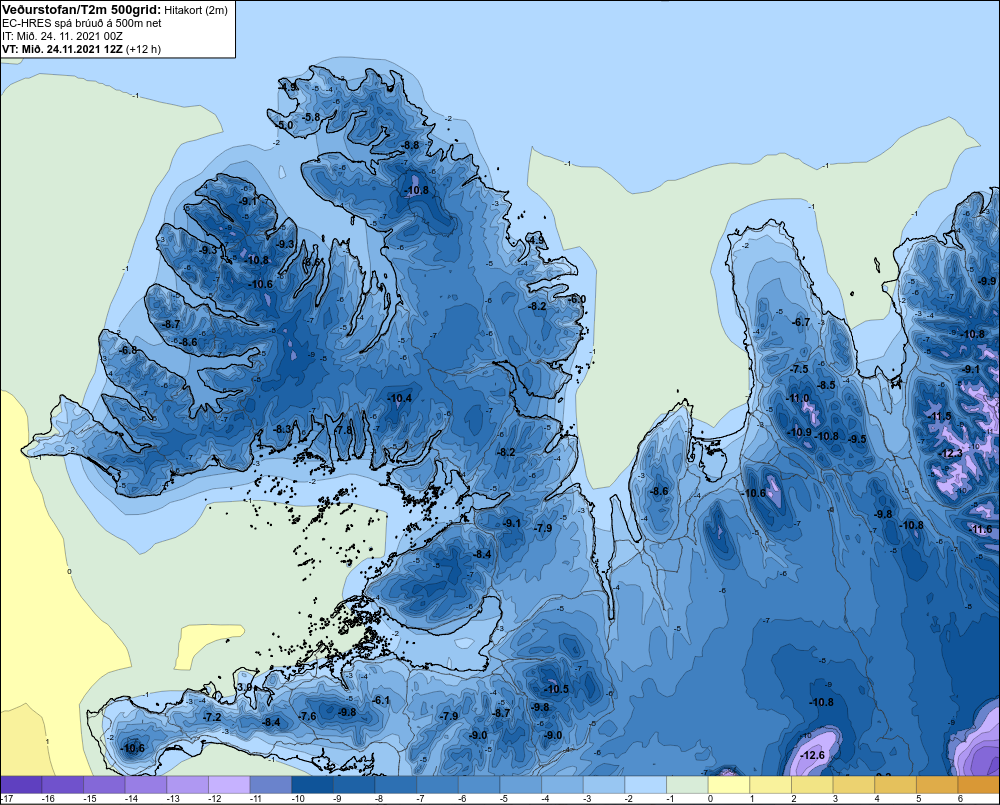Click the "Hitakort (2m)" label in header
Image resolution: width=1000 pixels, height=805 pixels.
(x=195, y=10)
